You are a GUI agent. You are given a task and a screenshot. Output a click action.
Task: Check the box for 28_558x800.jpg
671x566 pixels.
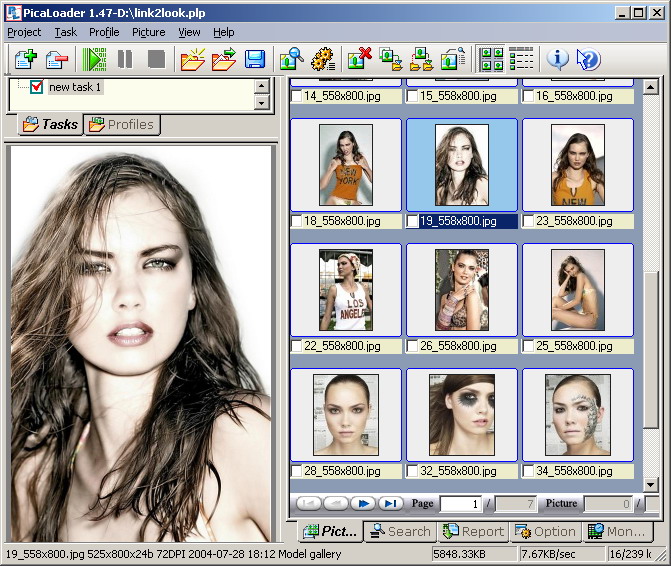[297, 471]
